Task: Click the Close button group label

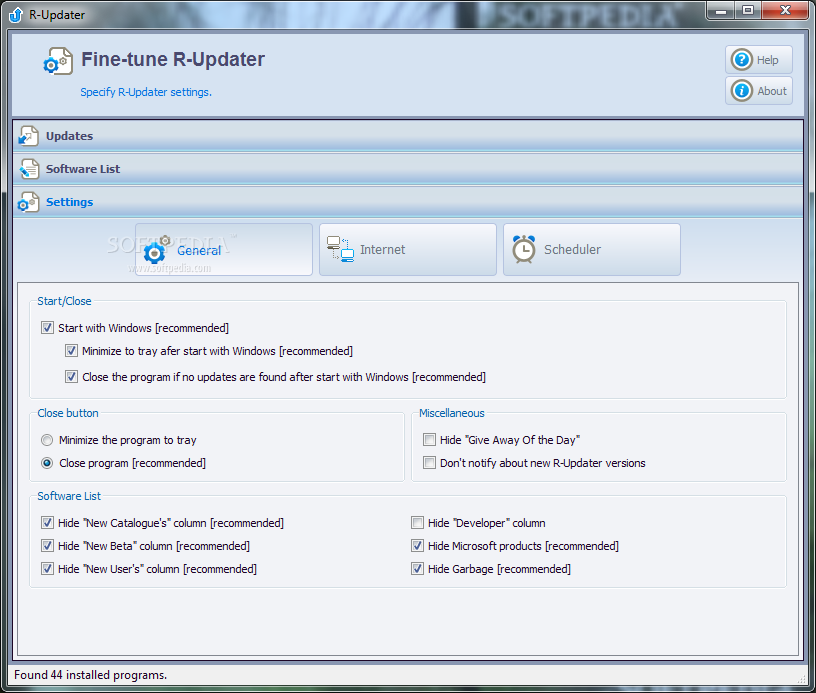Action: click(68, 413)
